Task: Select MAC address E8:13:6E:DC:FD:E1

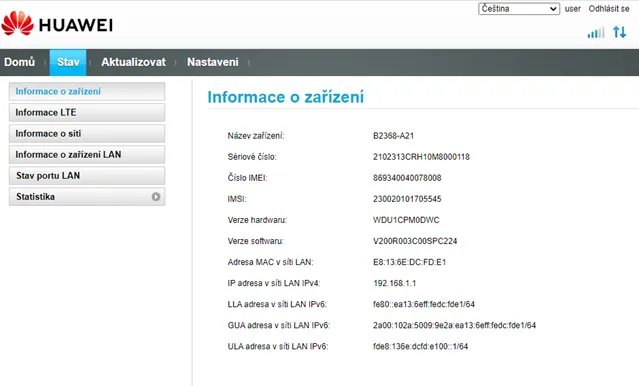Action: point(409,262)
